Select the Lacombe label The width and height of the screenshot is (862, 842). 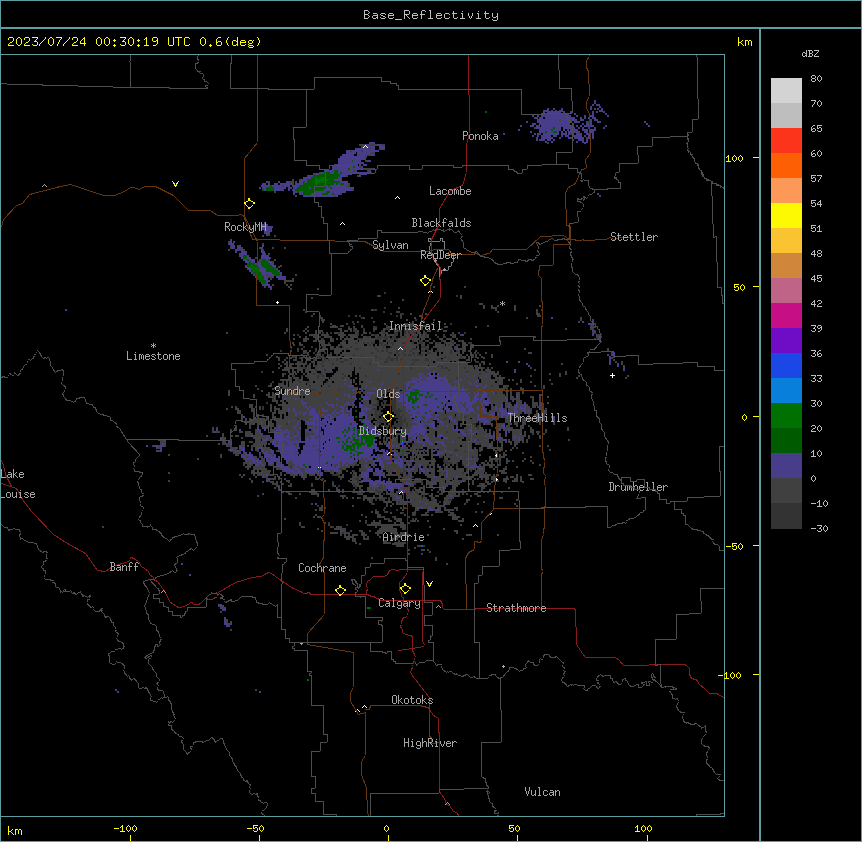[450, 191]
